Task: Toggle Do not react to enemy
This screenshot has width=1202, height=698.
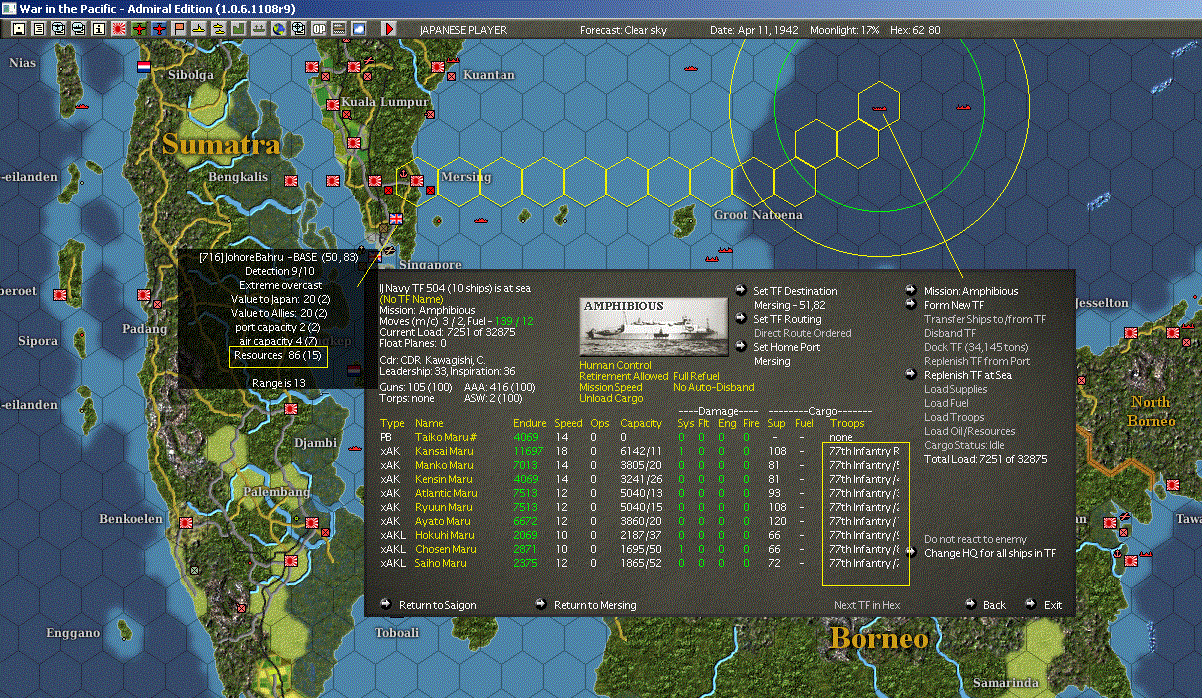Action: (x=975, y=540)
